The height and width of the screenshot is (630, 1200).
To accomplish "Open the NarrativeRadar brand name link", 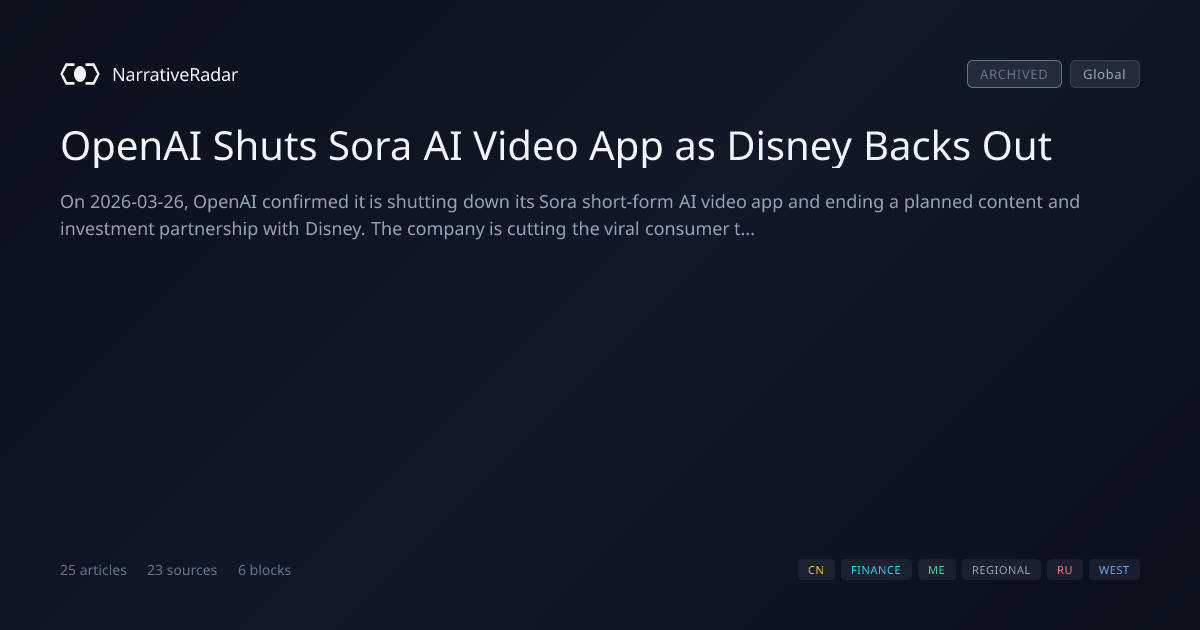I will pos(175,74).
